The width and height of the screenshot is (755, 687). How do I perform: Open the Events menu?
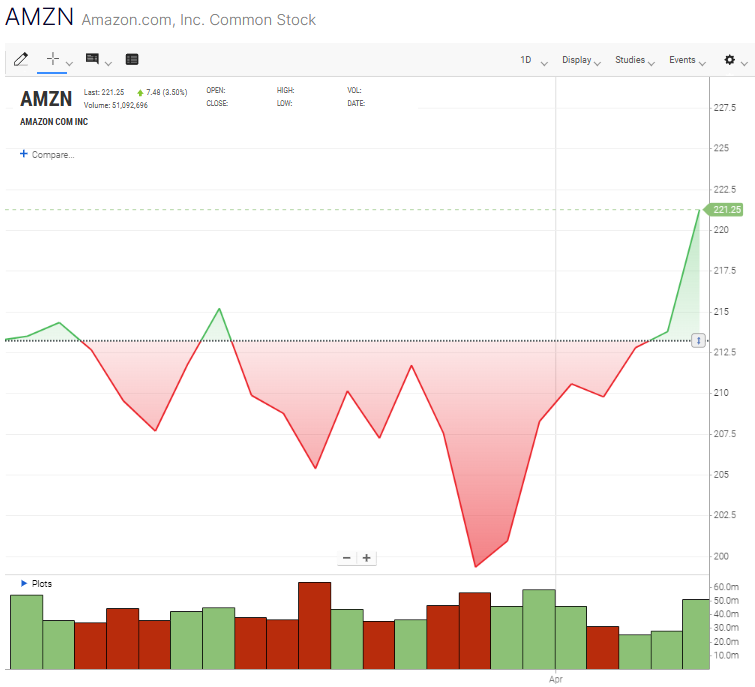(686, 61)
